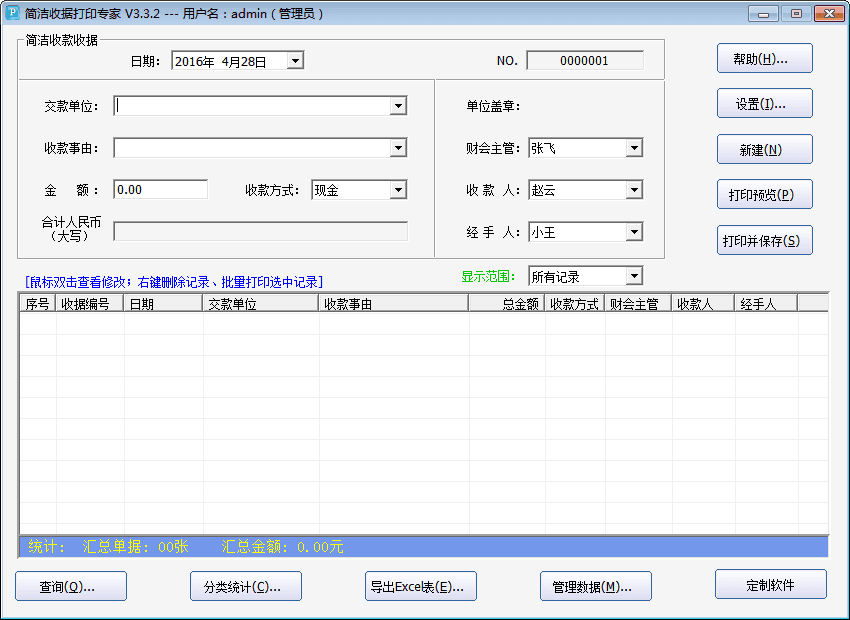The image size is (850, 620).
Task: Open 分类统计(C) statistics button
Action: tap(246, 587)
